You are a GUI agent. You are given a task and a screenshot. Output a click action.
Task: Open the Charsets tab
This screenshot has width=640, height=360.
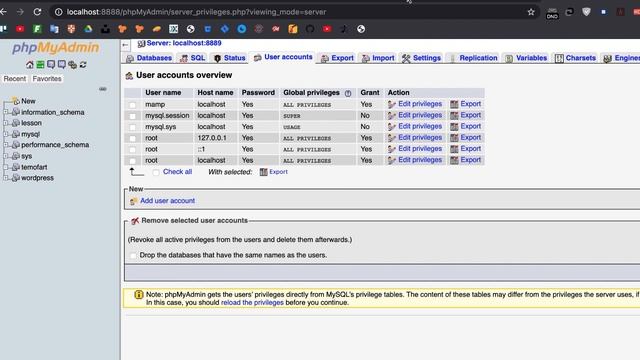pyautogui.click(x=576, y=58)
